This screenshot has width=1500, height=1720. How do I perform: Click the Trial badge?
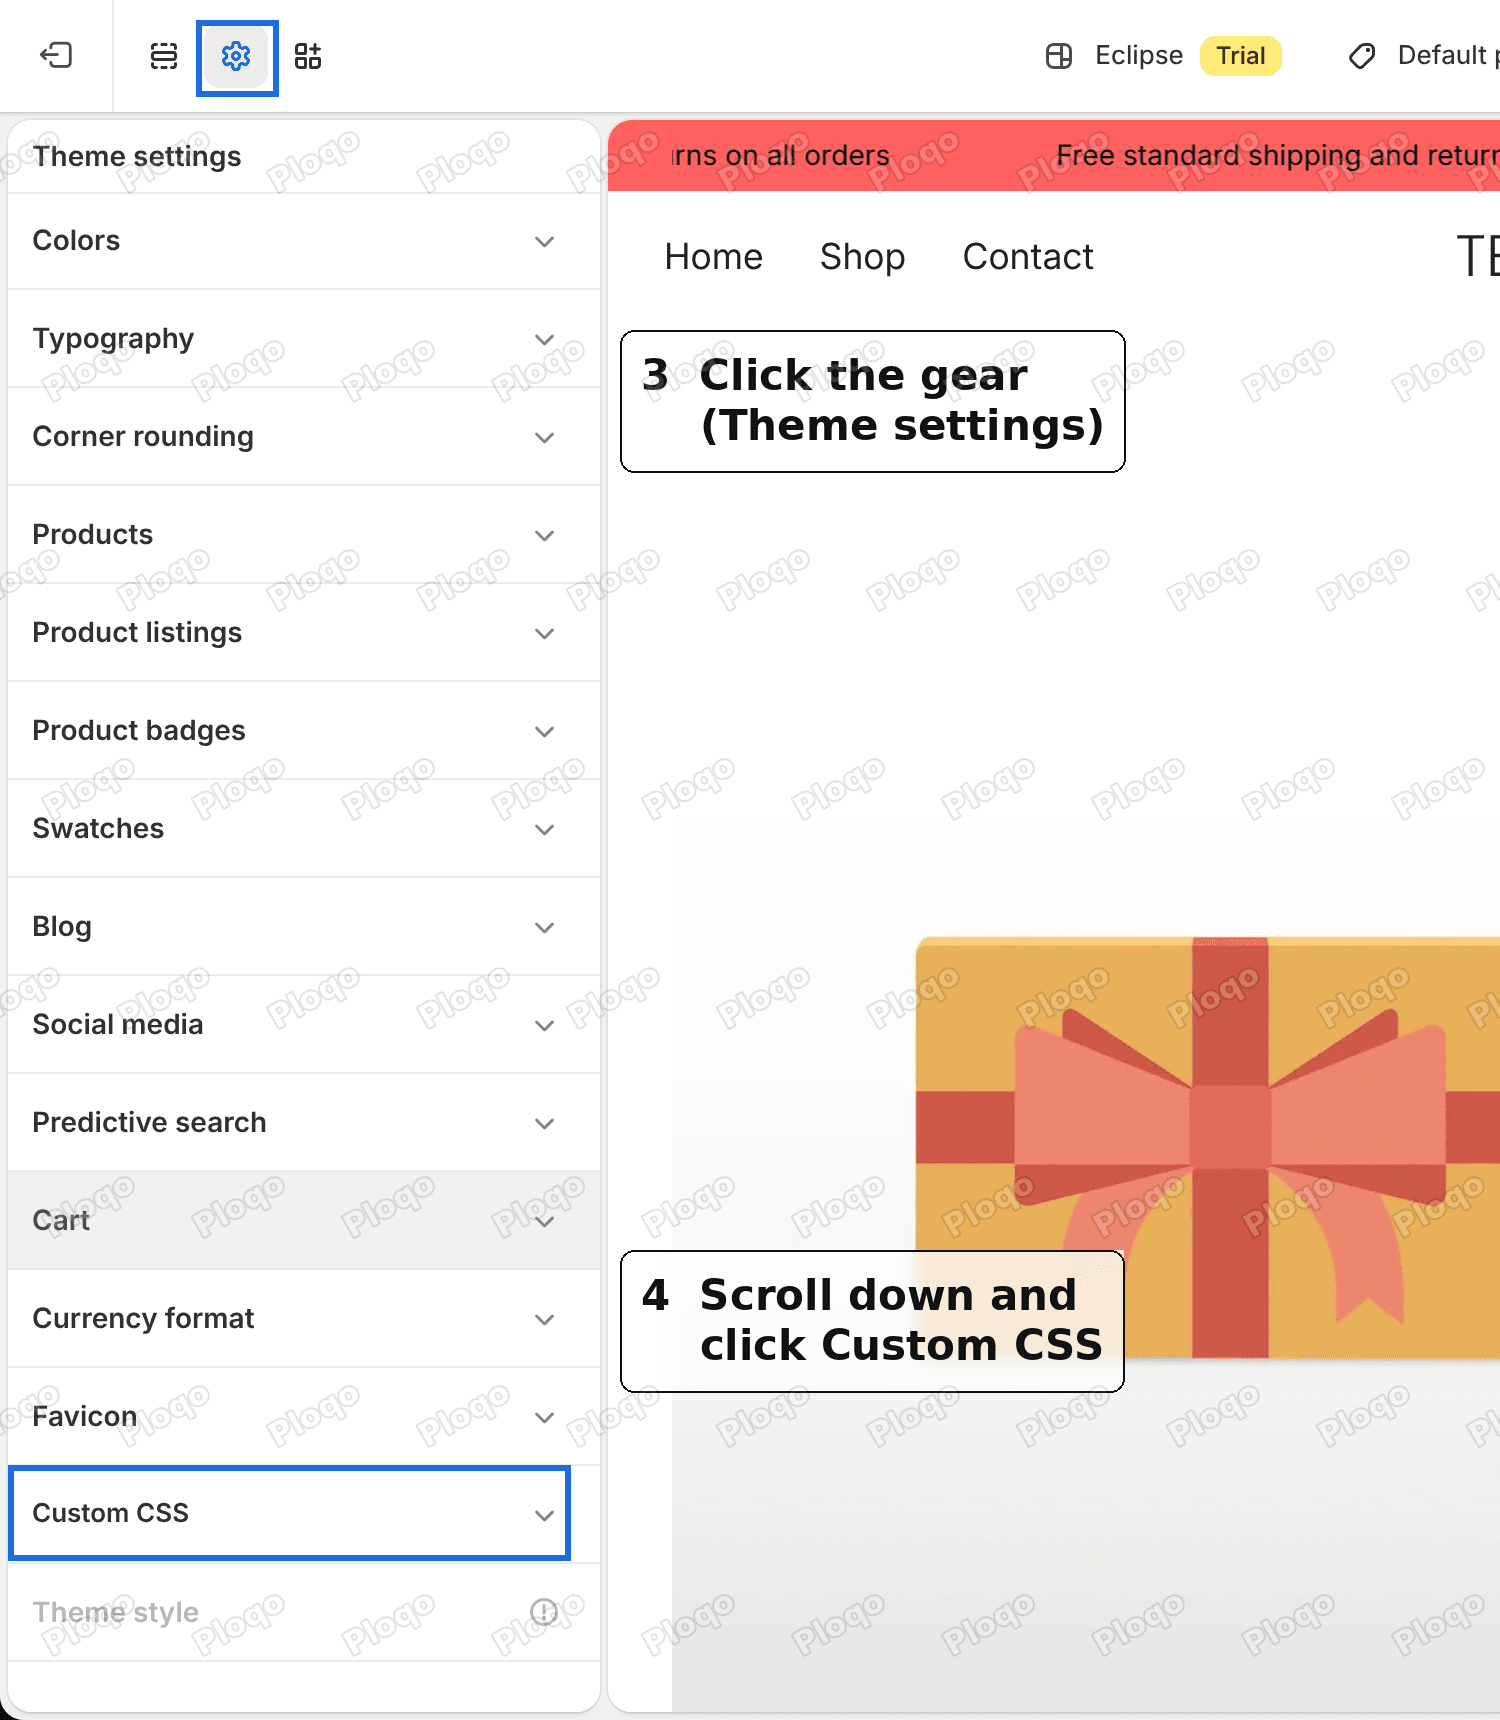(1241, 55)
